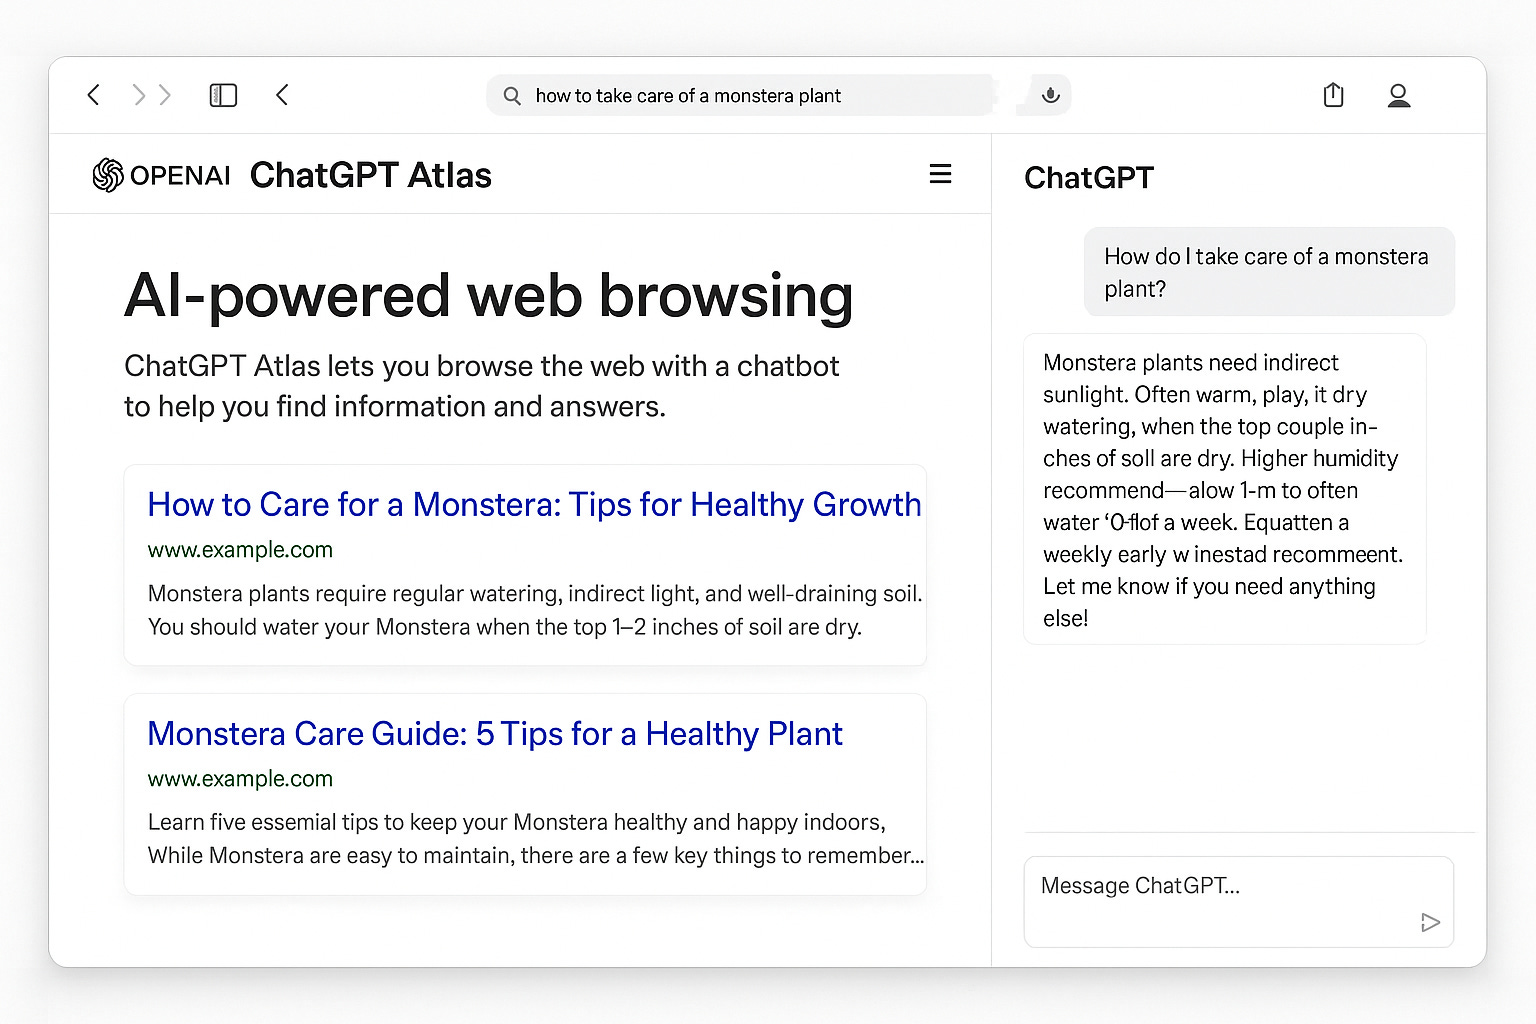The image size is (1536, 1024).
Task: Click the ChatGPT Atlas title
Action: click(371, 175)
